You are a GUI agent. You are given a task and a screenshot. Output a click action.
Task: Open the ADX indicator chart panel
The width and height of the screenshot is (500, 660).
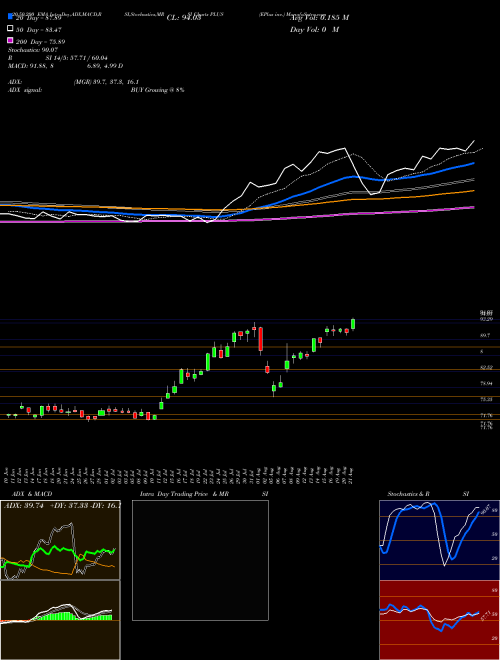pyautogui.click(x=60, y=540)
